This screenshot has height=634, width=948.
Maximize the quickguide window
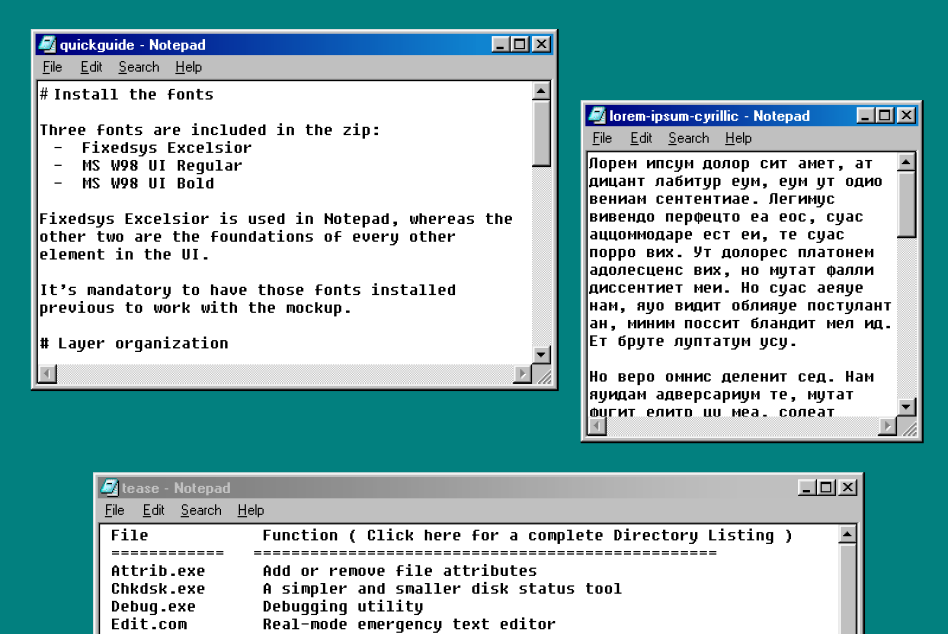[518, 43]
